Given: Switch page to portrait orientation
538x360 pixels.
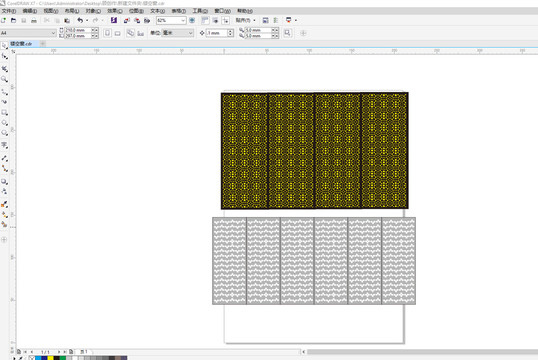Looking at the screenshot, I should (107, 33).
